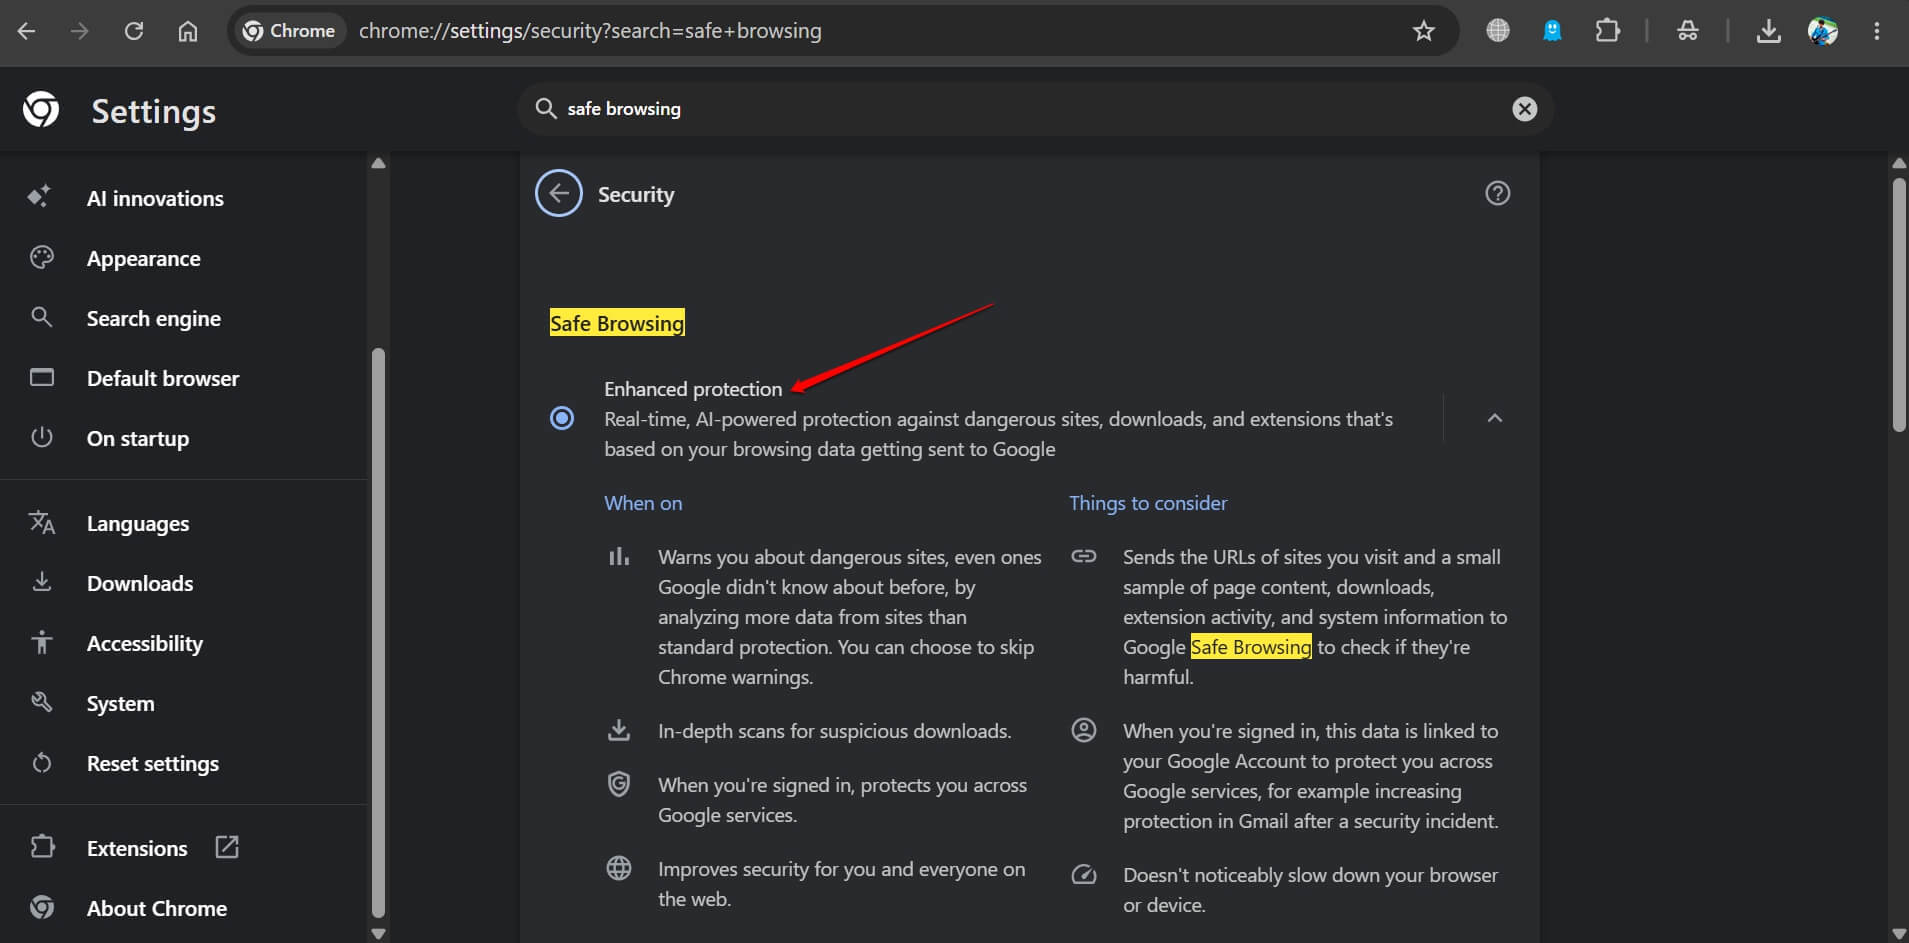Click the Search engine magnifier icon

[x=41, y=317]
